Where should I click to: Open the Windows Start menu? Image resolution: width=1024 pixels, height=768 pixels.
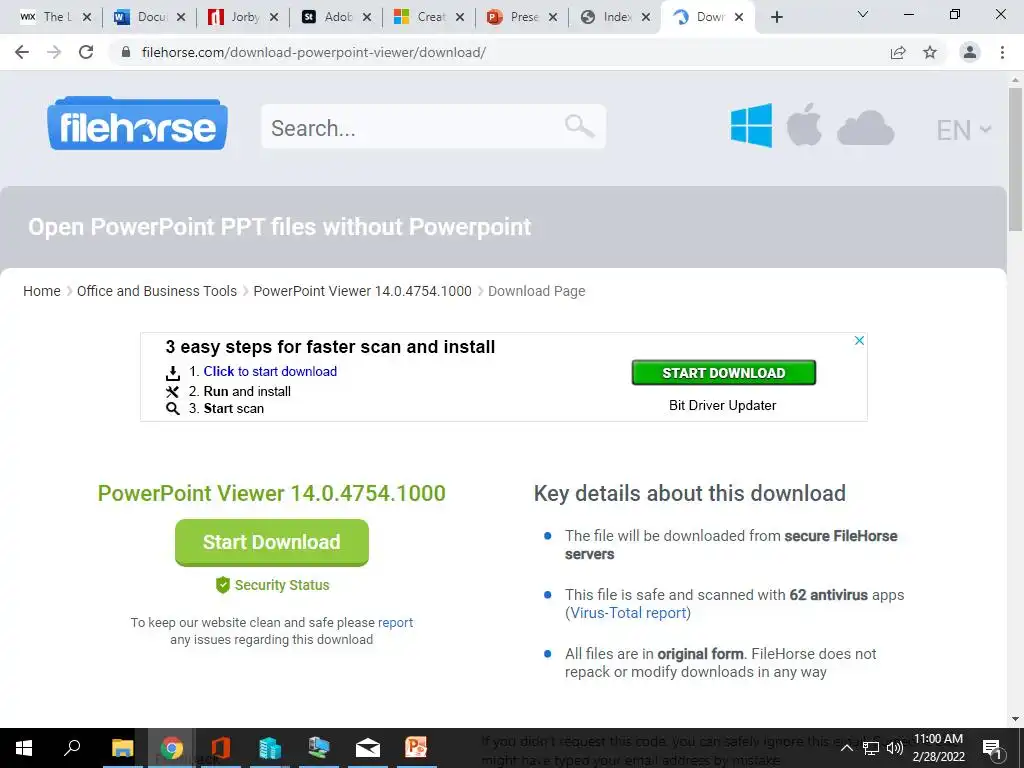coord(24,748)
